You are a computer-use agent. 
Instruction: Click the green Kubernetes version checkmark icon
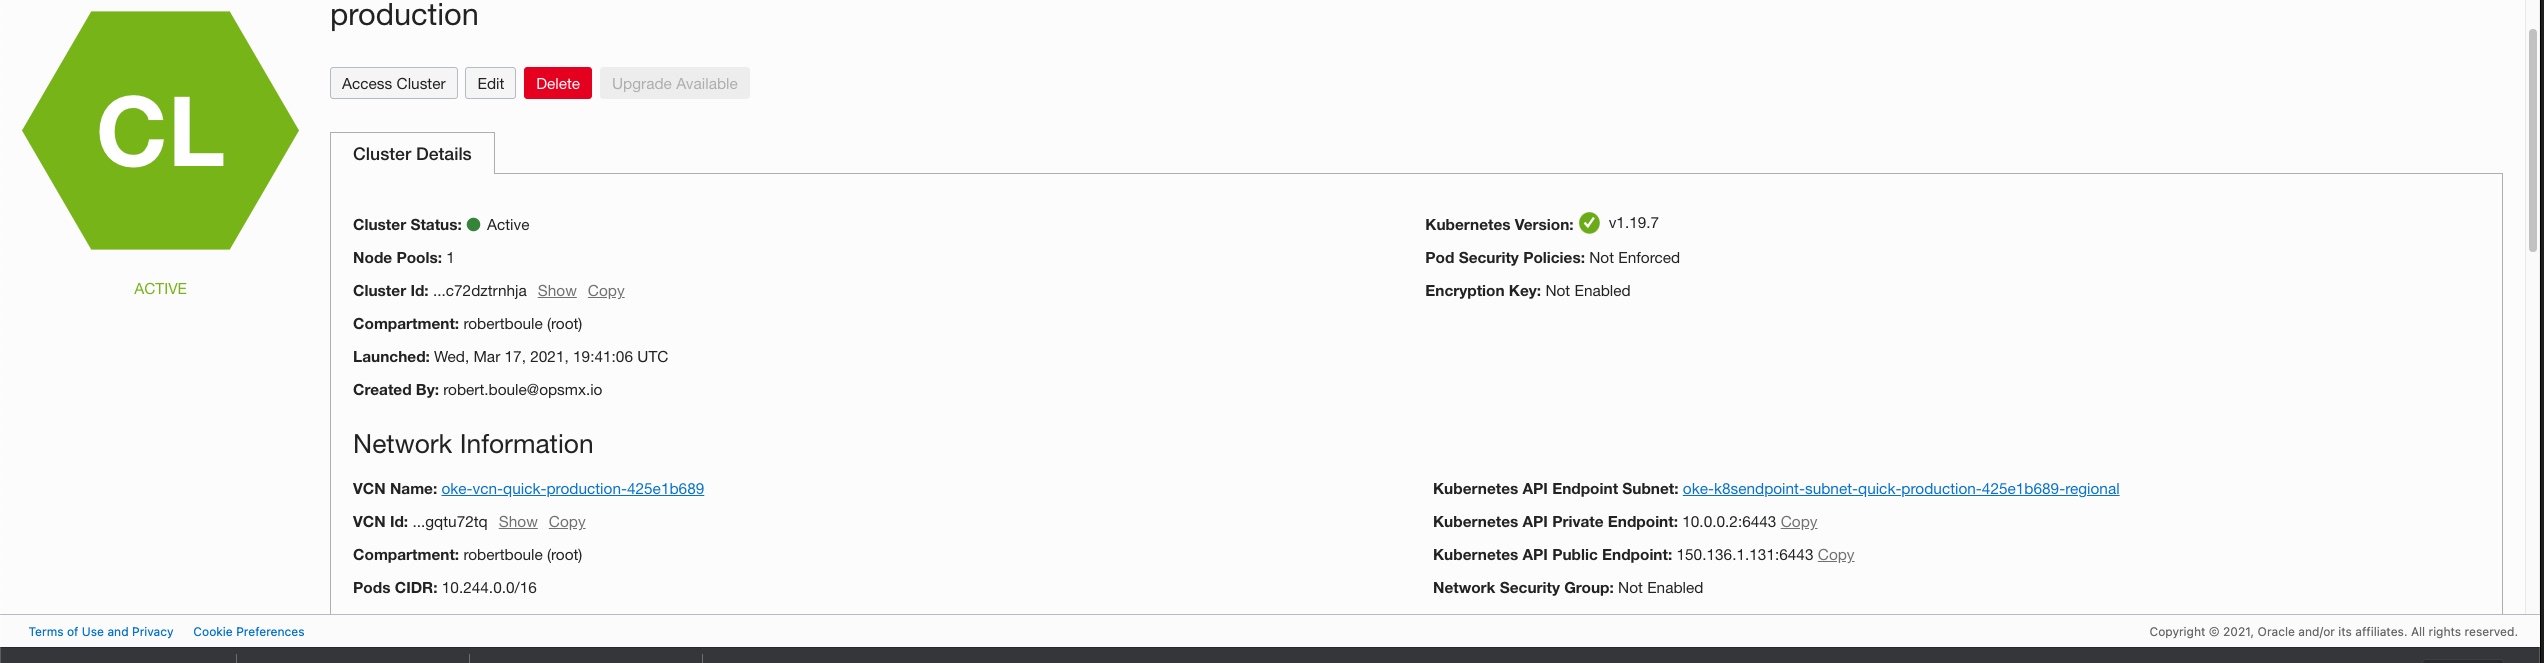click(1589, 224)
